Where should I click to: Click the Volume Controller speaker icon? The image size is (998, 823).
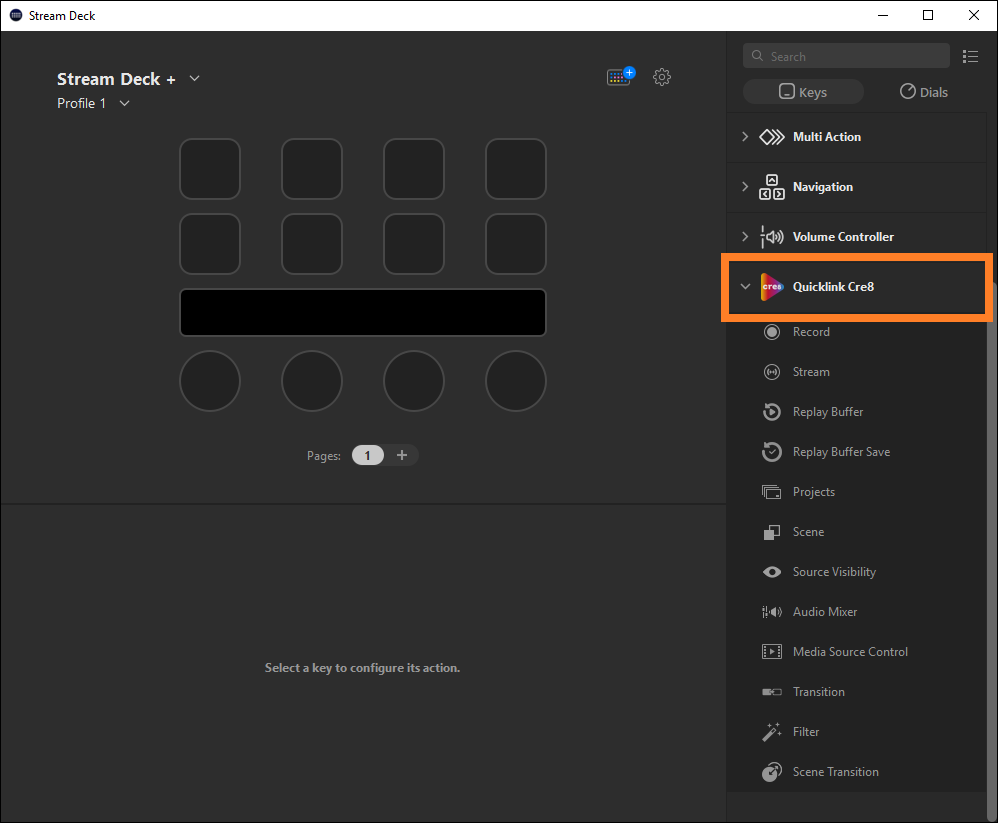[x=771, y=237]
